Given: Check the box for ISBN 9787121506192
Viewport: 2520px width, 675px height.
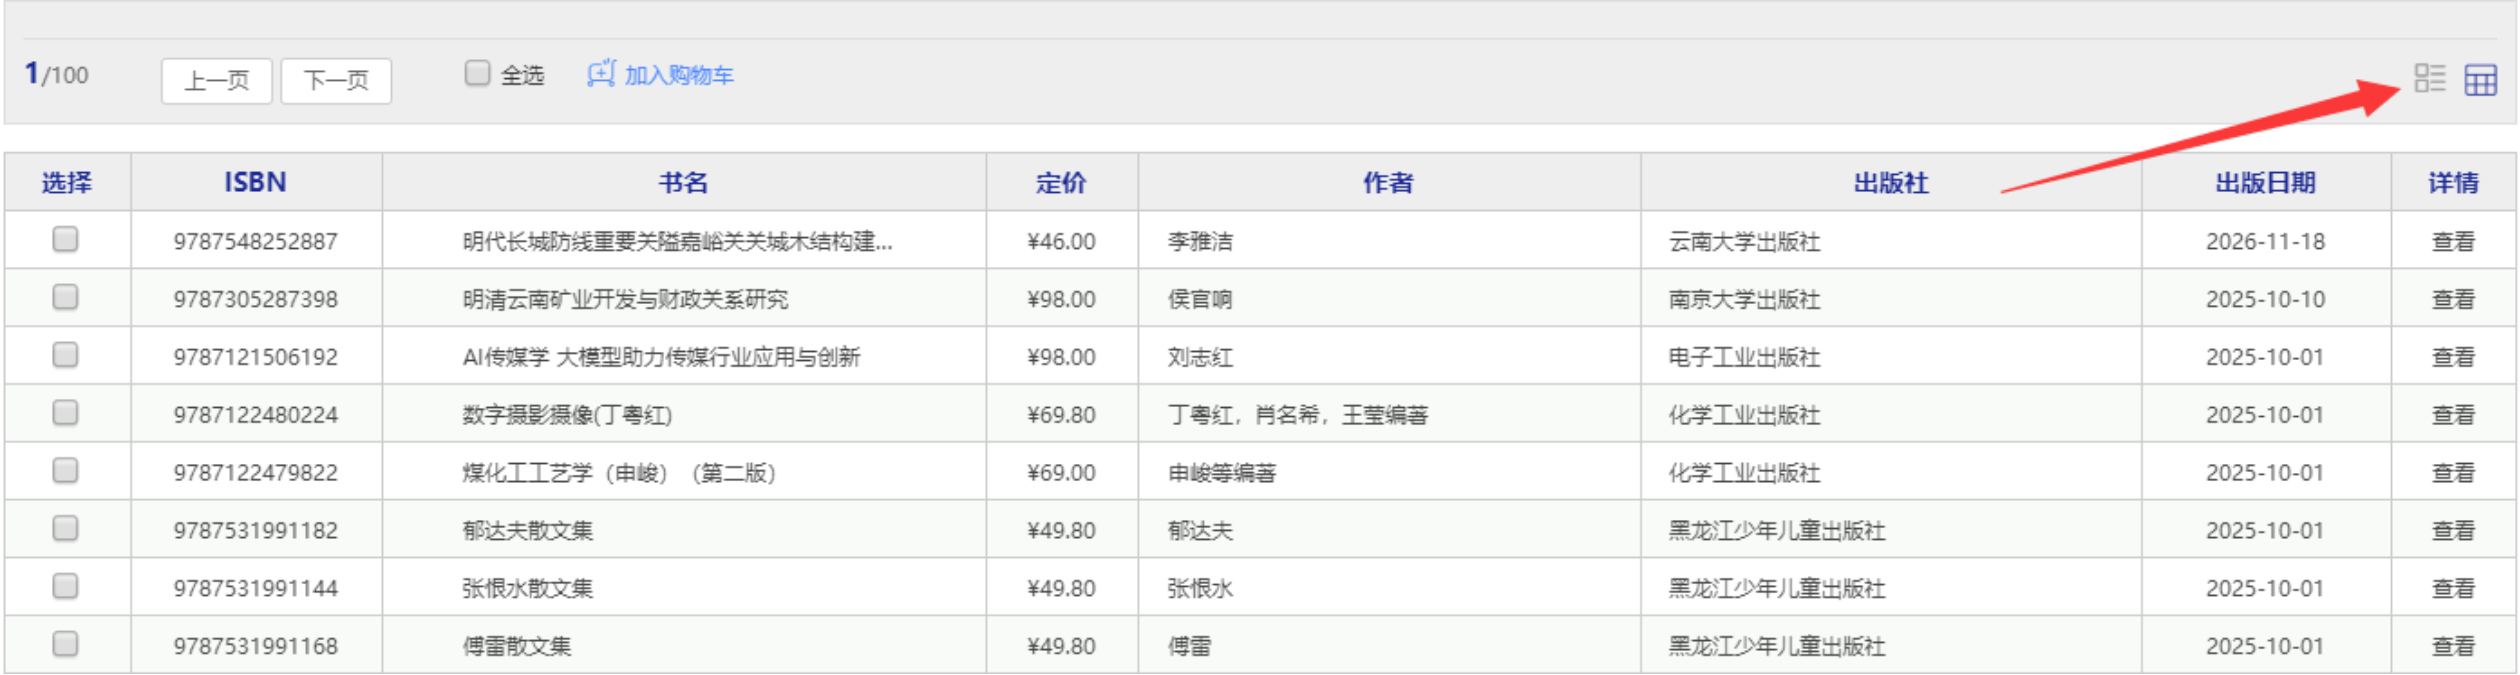Looking at the screenshot, I should [x=66, y=355].
